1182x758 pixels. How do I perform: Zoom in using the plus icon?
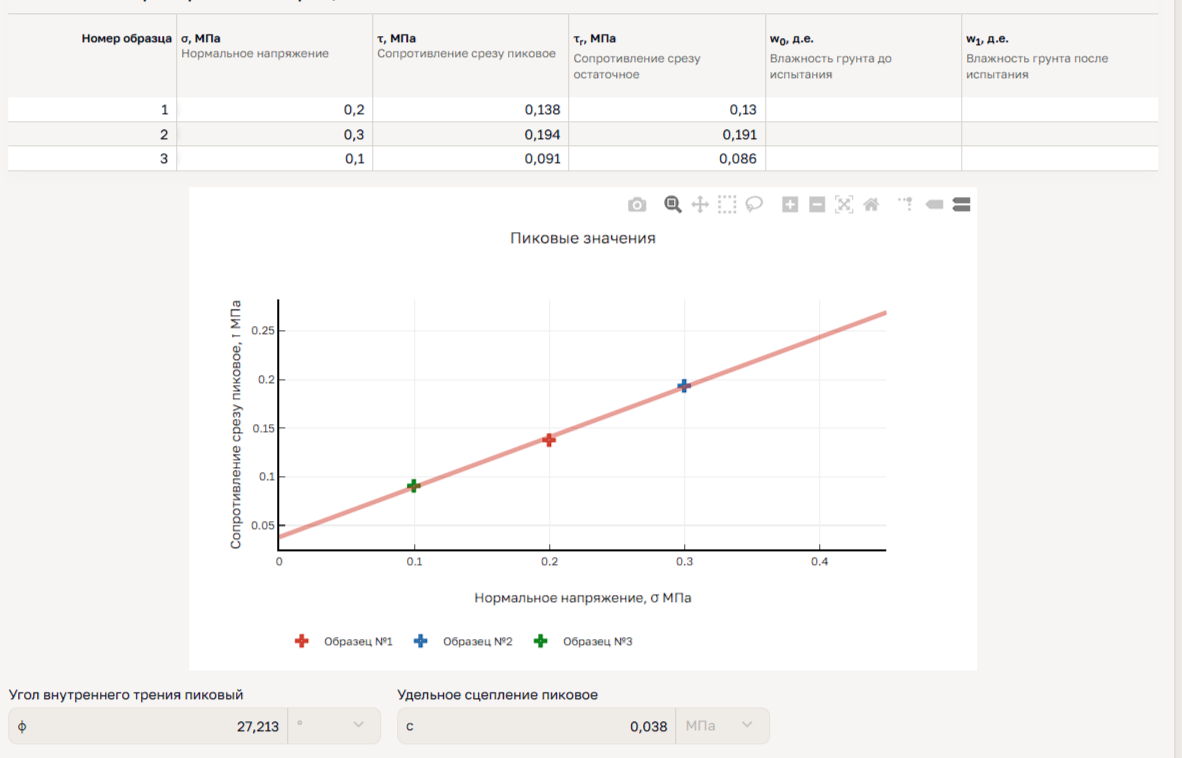point(790,205)
